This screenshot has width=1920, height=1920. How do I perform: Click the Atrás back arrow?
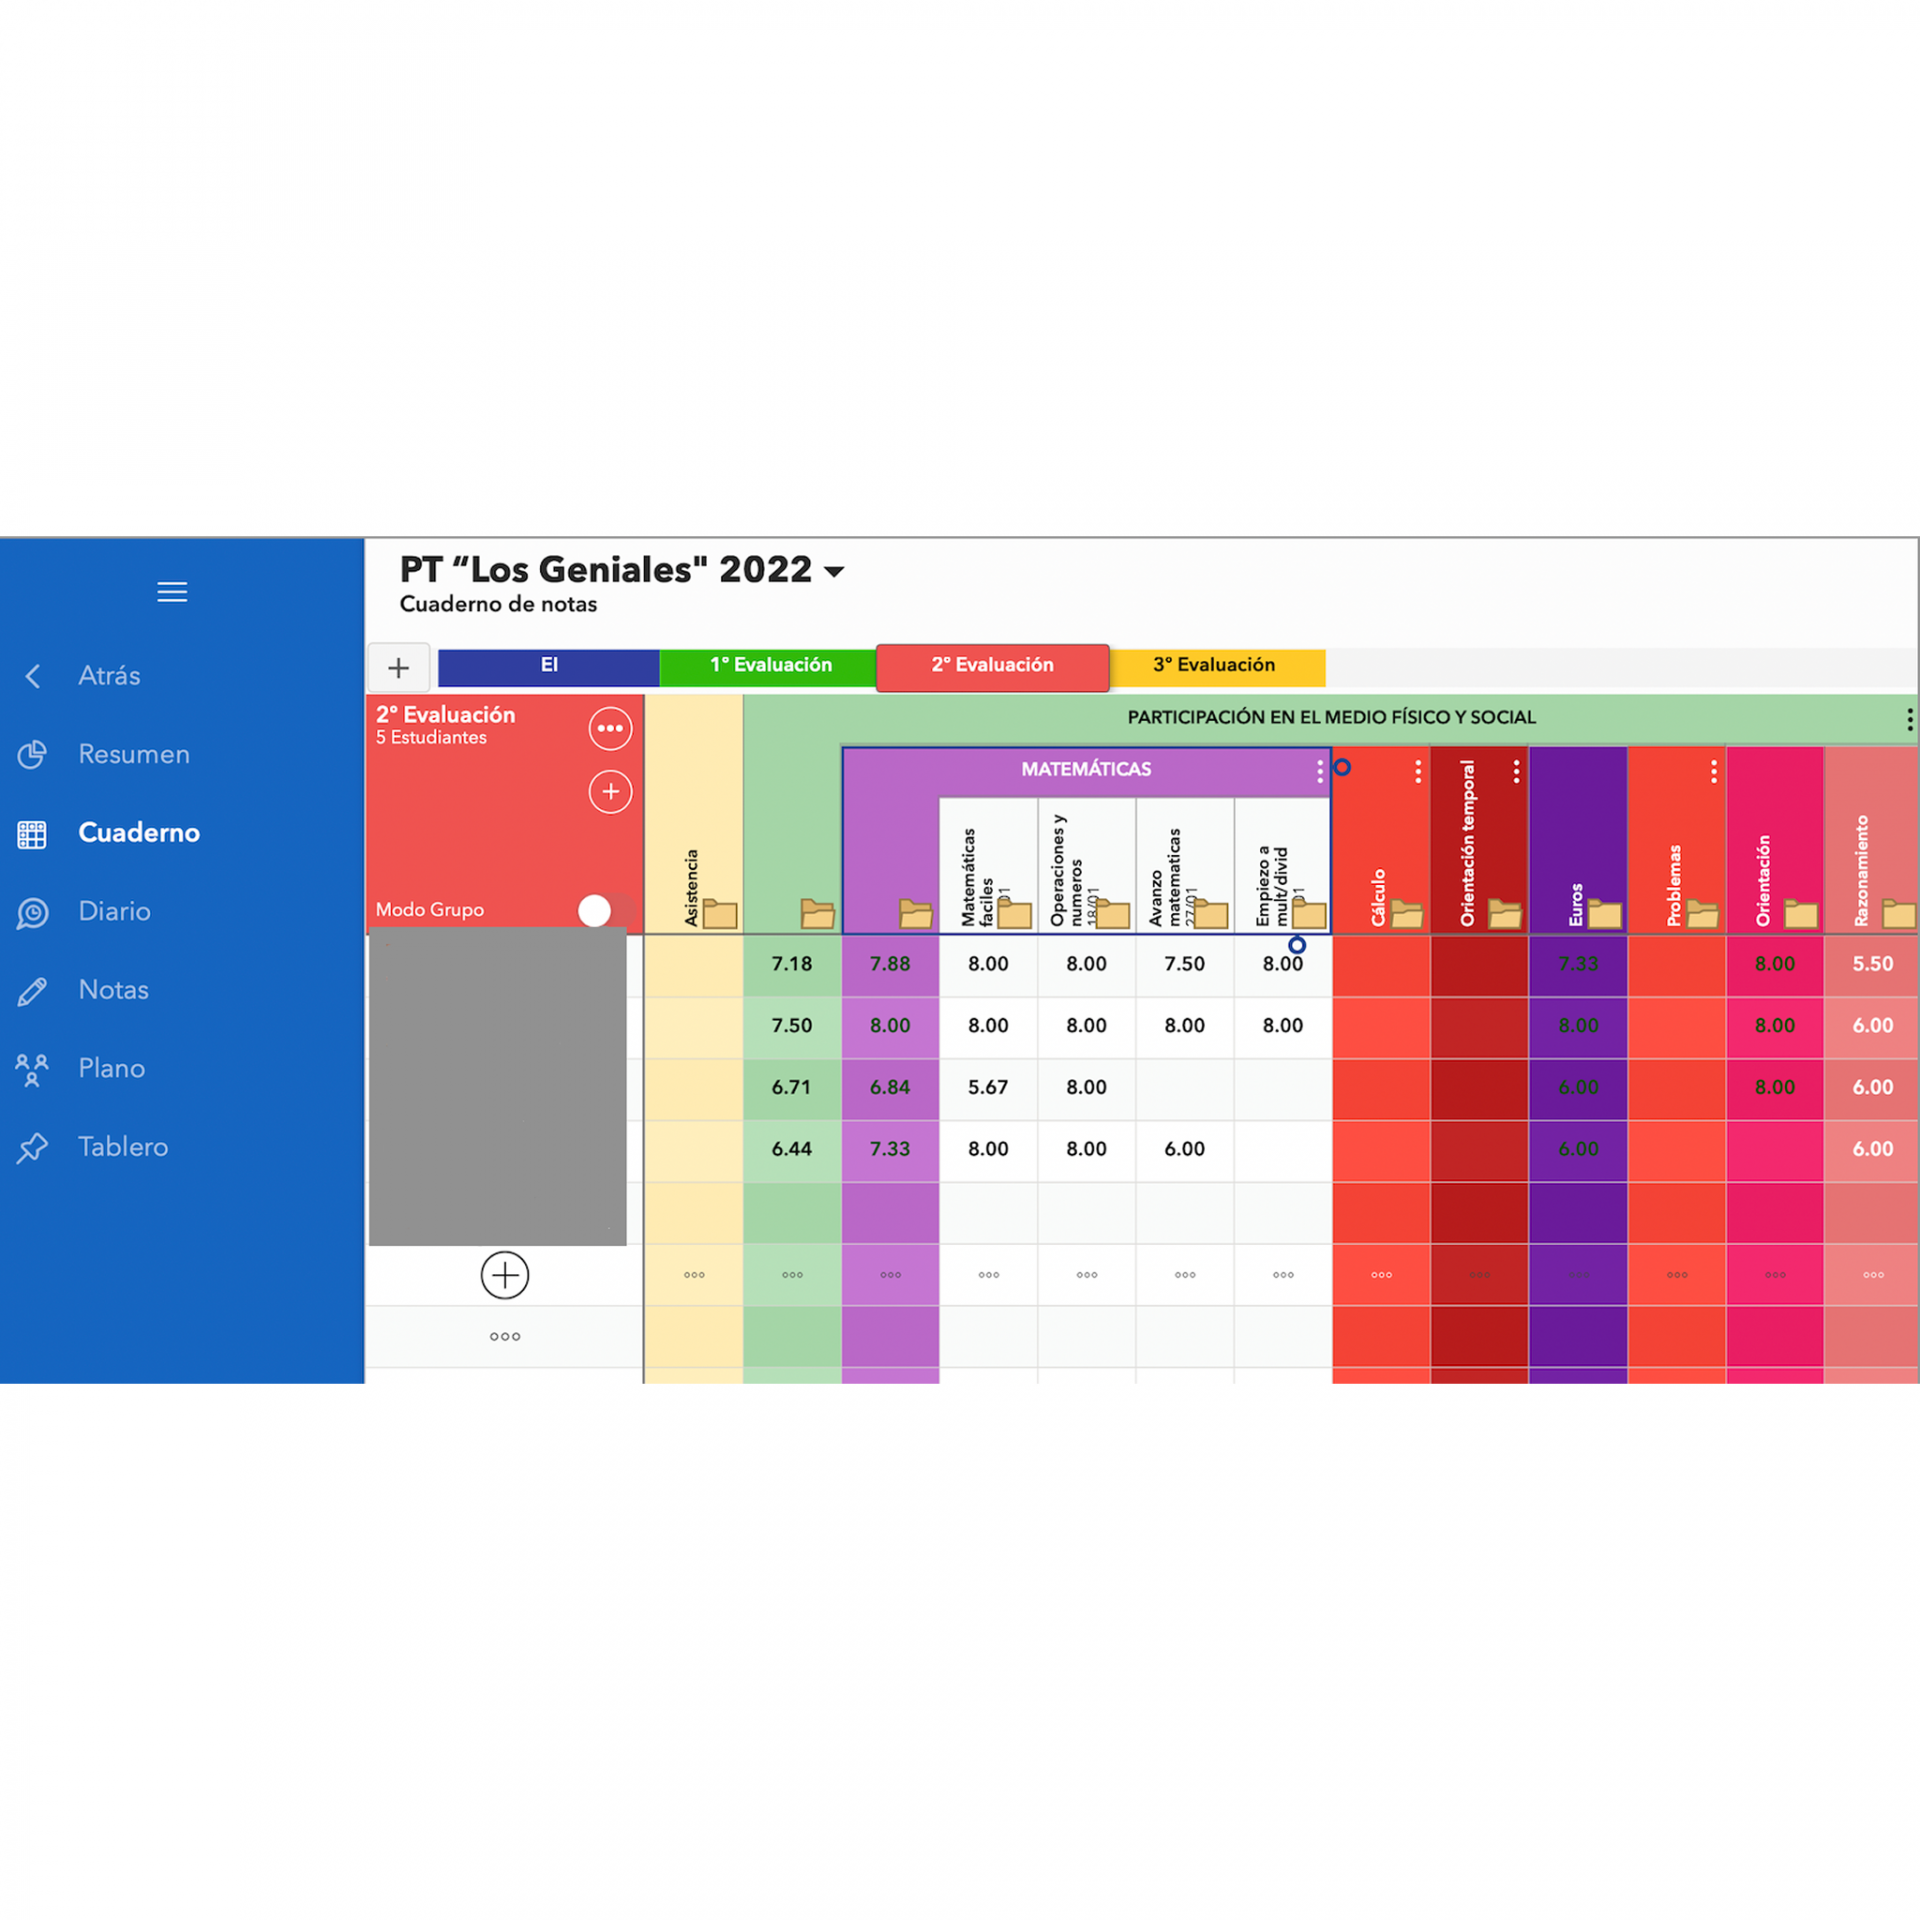pyautogui.click(x=33, y=676)
